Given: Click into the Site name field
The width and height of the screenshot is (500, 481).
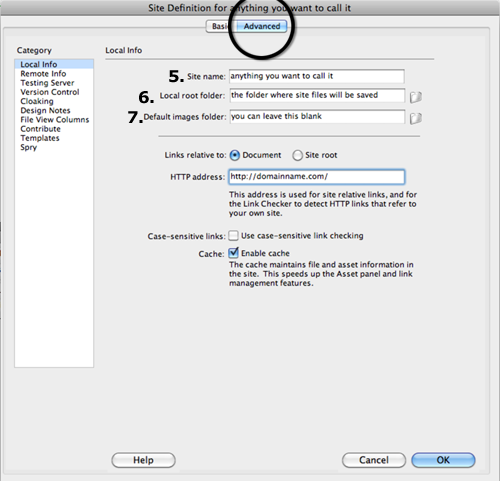Looking at the screenshot, I should tap(317, 76).
